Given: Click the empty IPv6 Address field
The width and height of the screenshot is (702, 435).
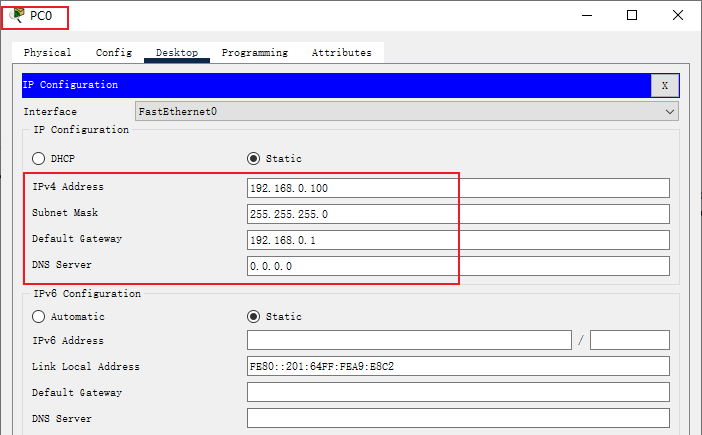Looking at the screenshot, I should click(x=409, y=340).
